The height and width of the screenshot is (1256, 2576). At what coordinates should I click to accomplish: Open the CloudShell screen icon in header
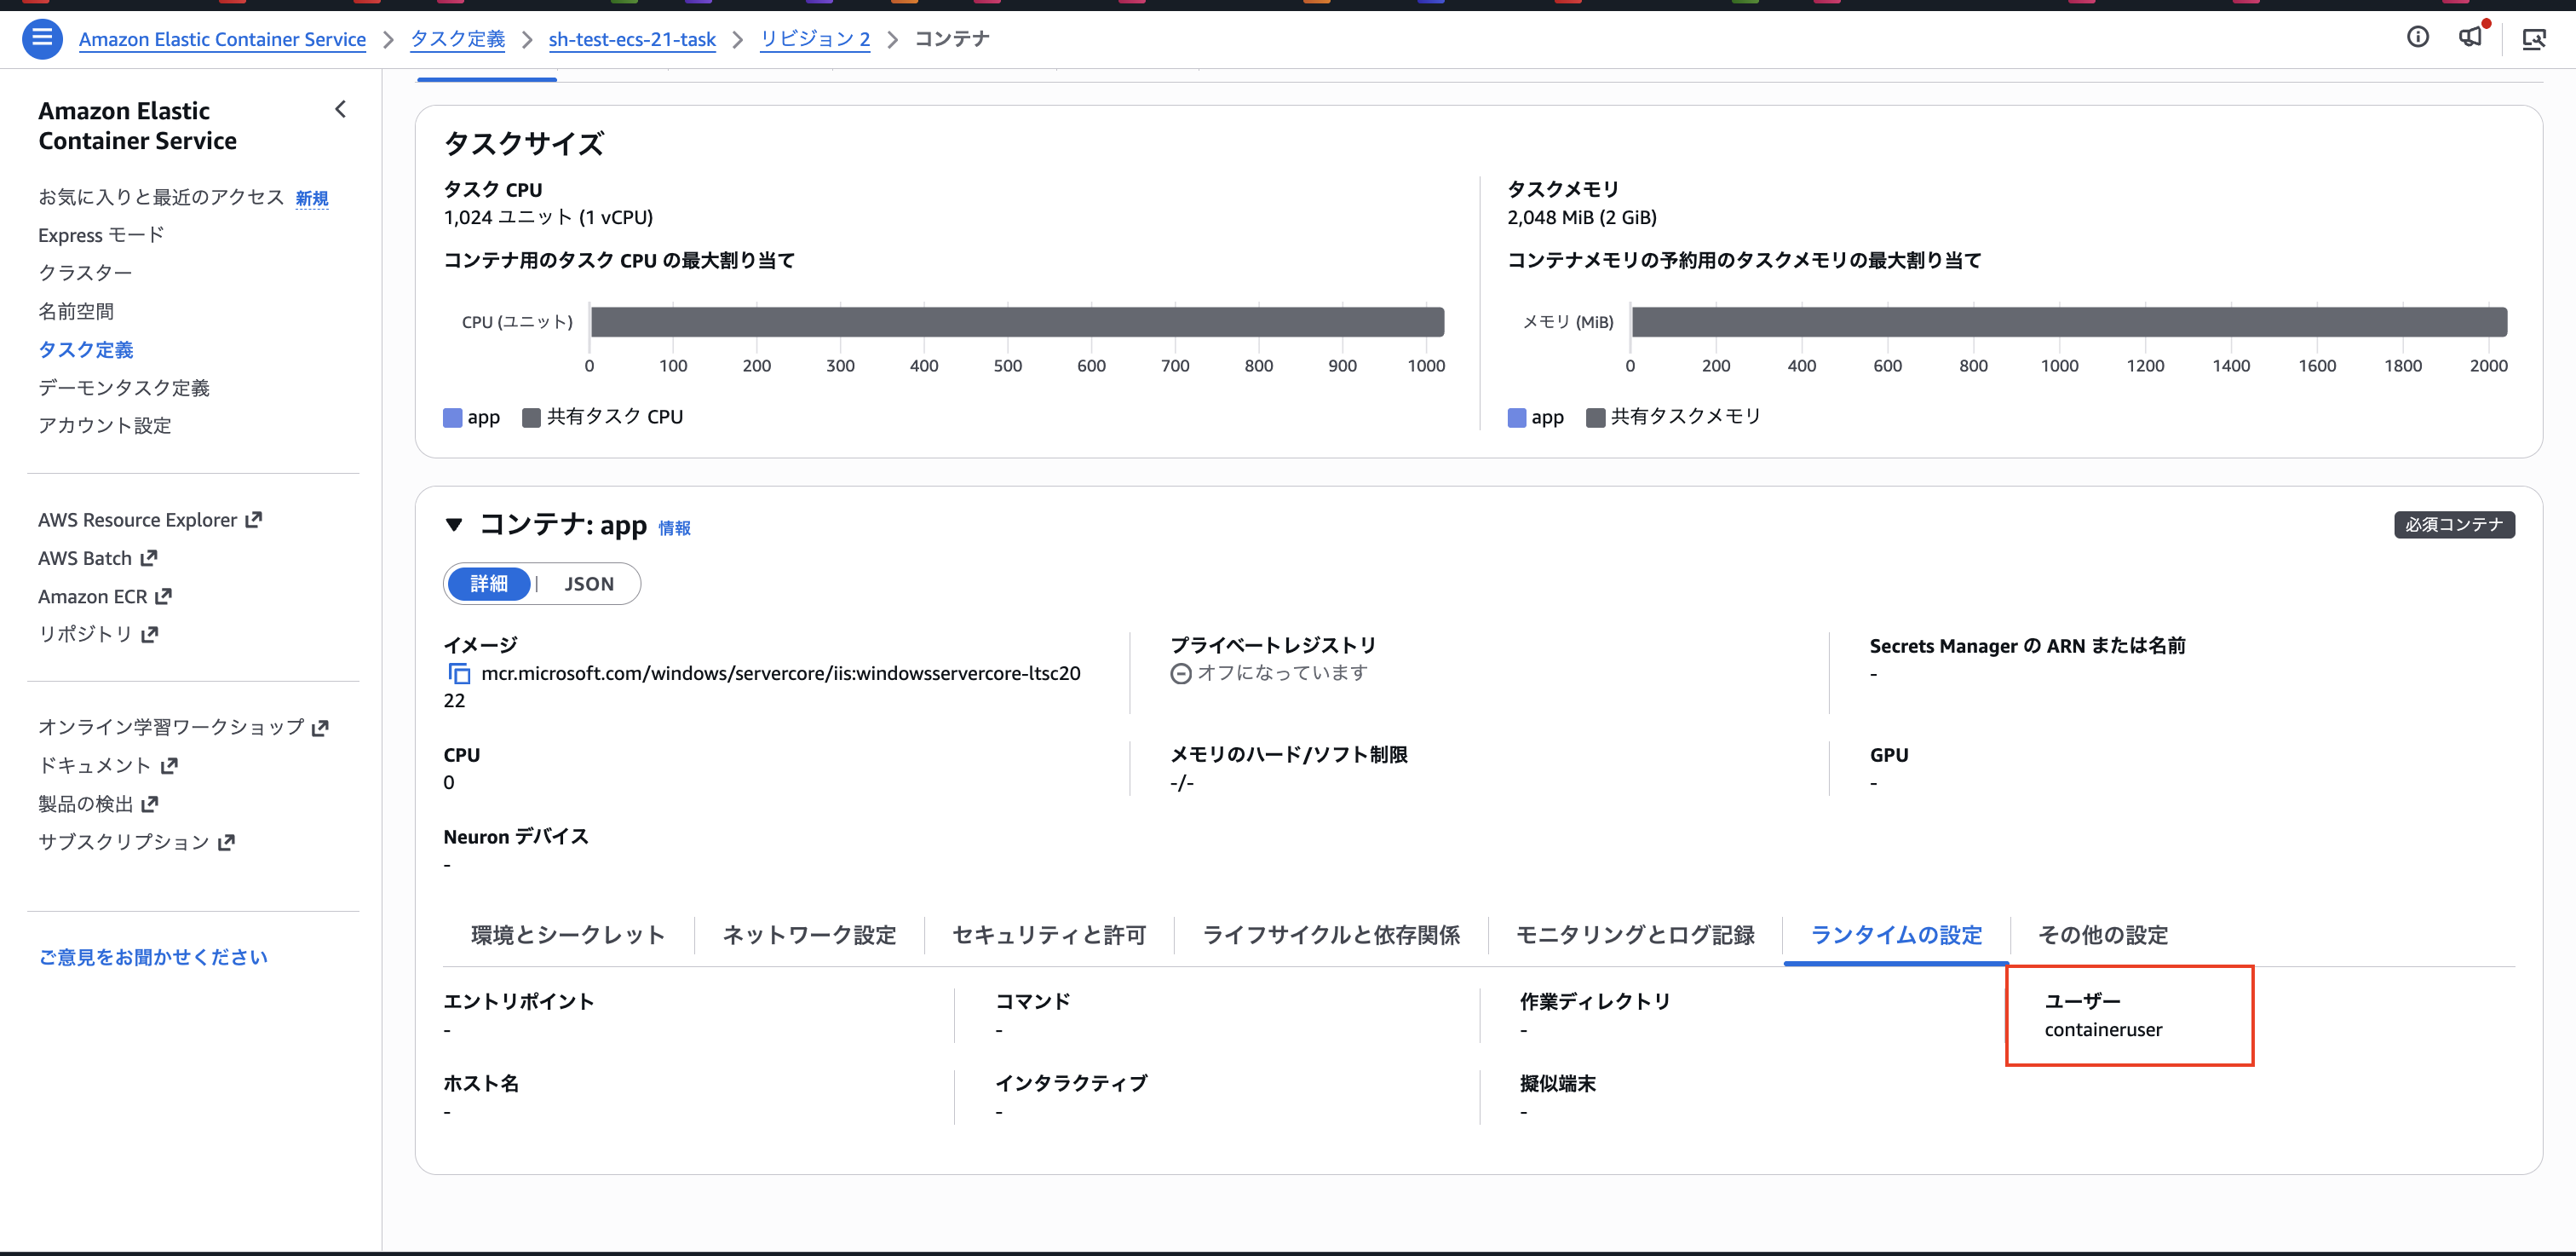(x=2533, y=39)
